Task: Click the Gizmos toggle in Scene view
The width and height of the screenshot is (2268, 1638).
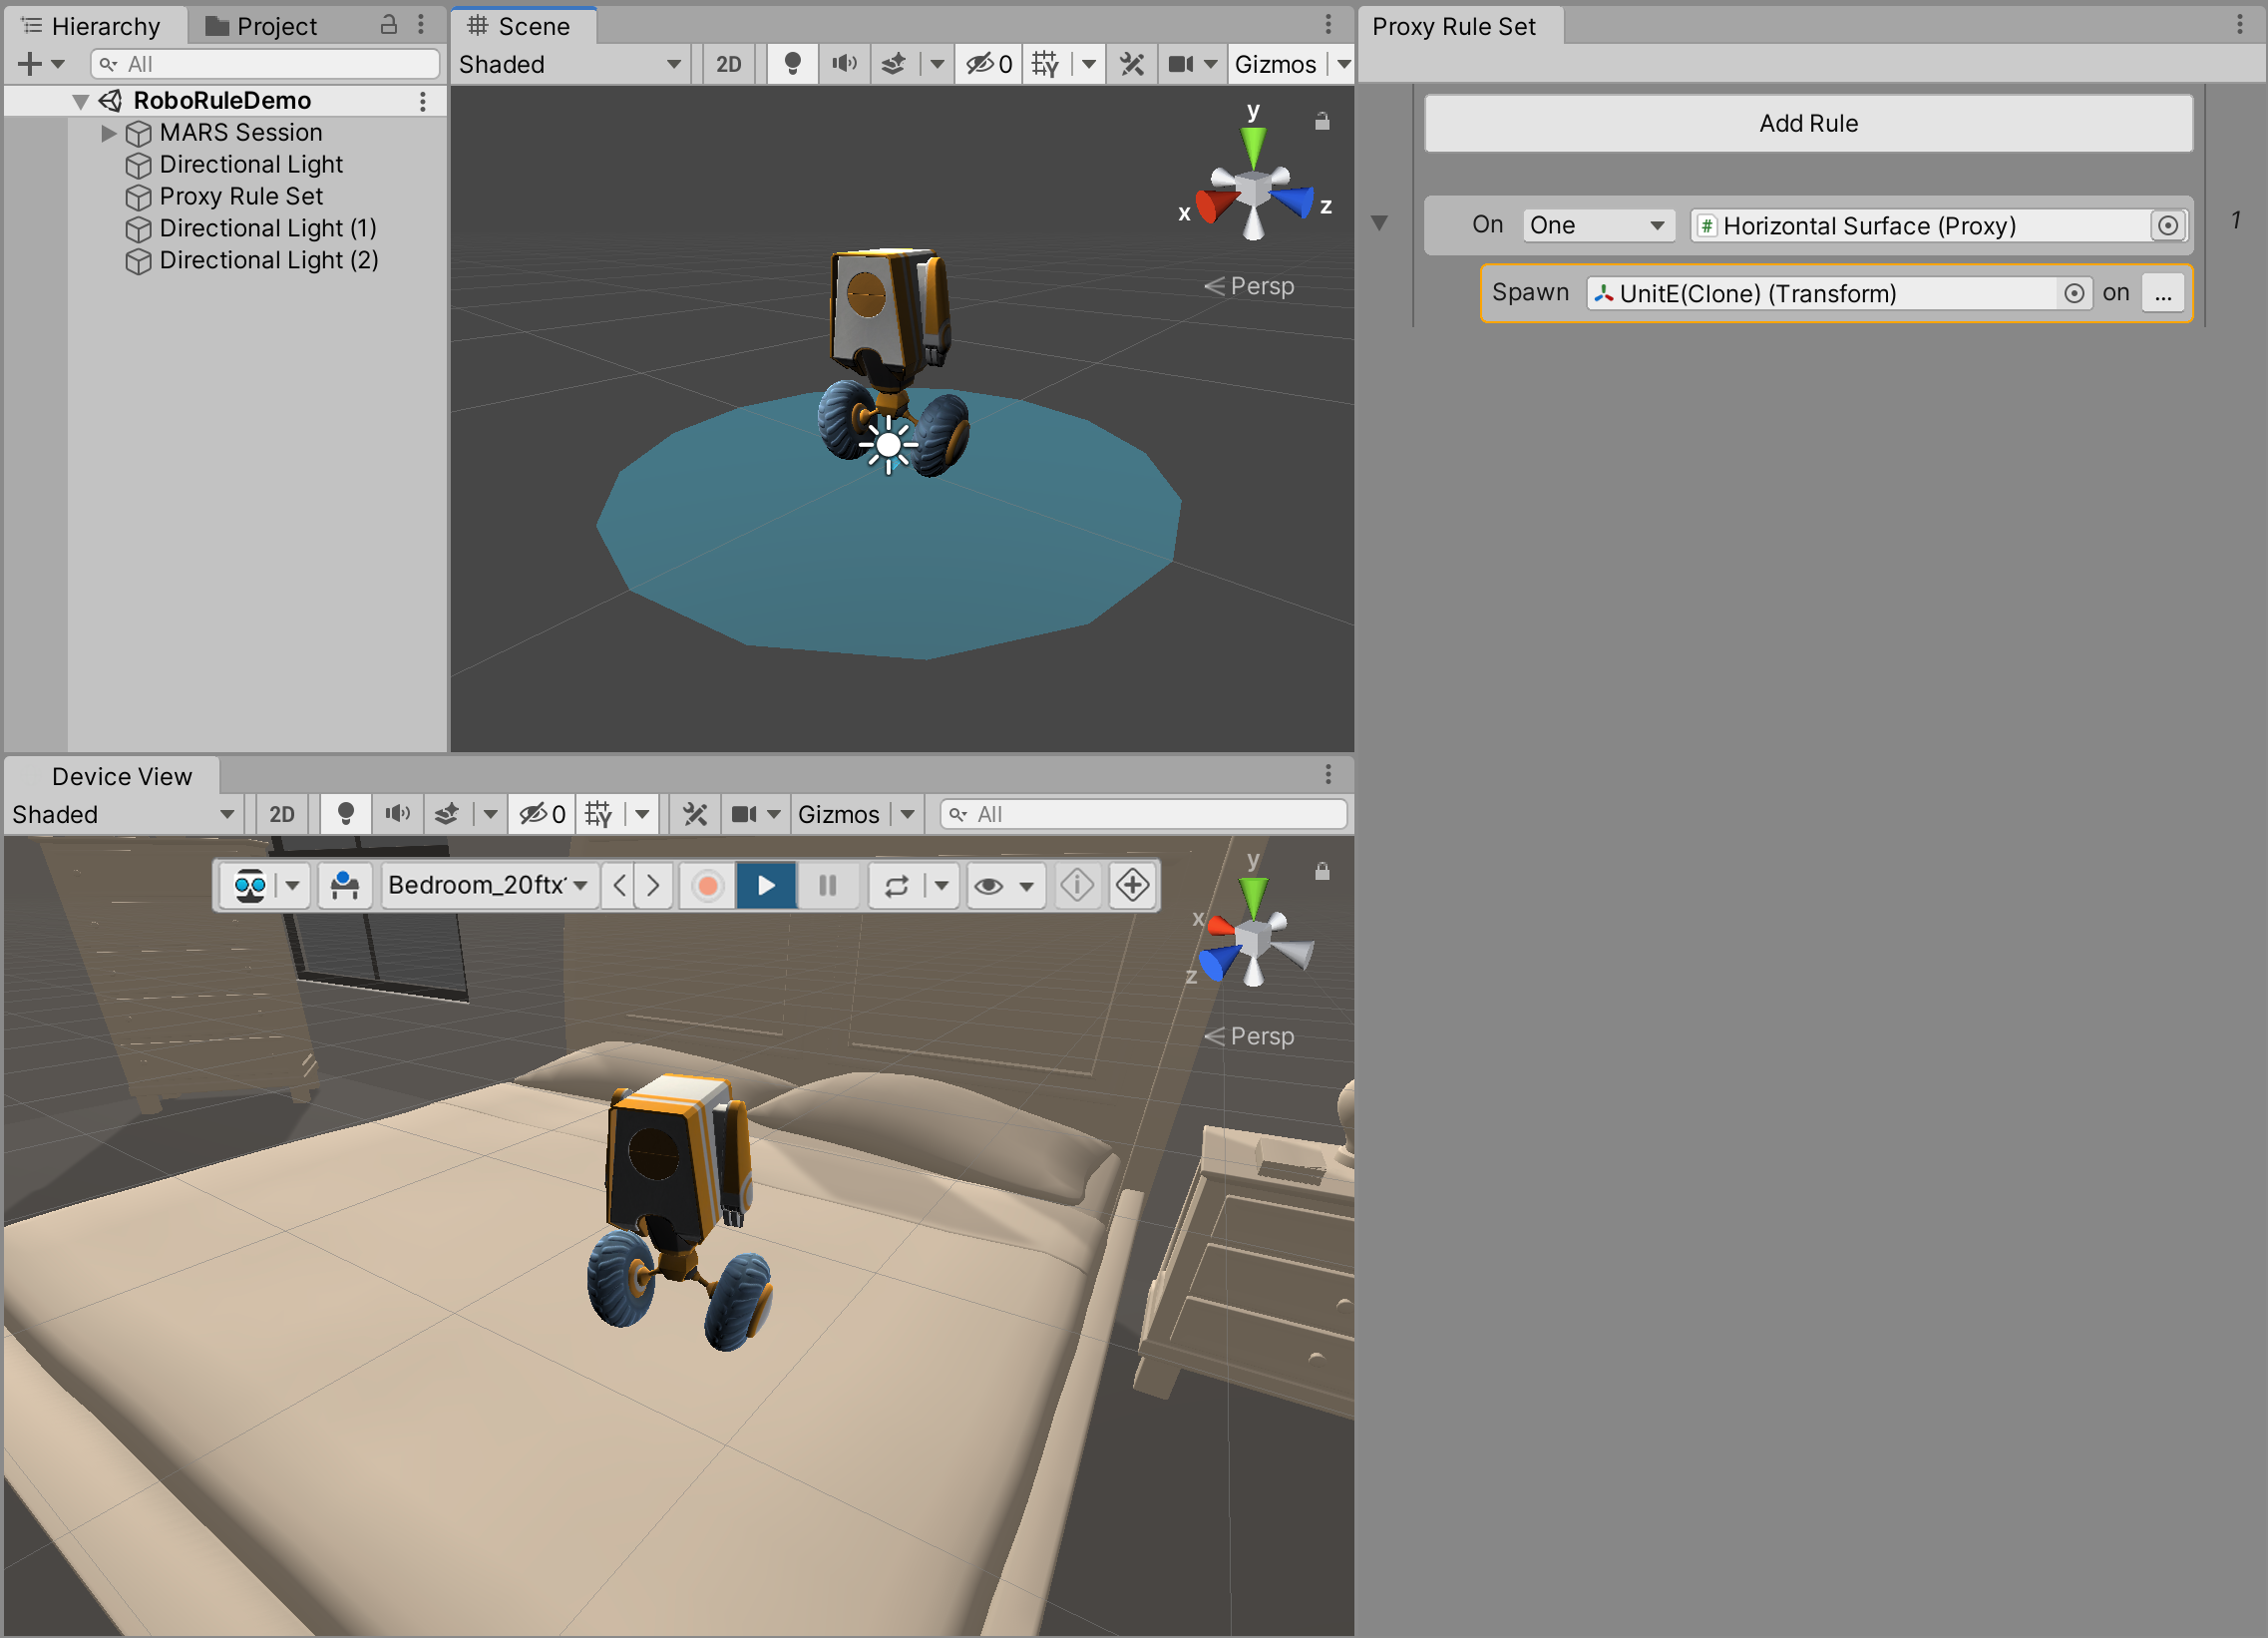Action: (1277, 67)
